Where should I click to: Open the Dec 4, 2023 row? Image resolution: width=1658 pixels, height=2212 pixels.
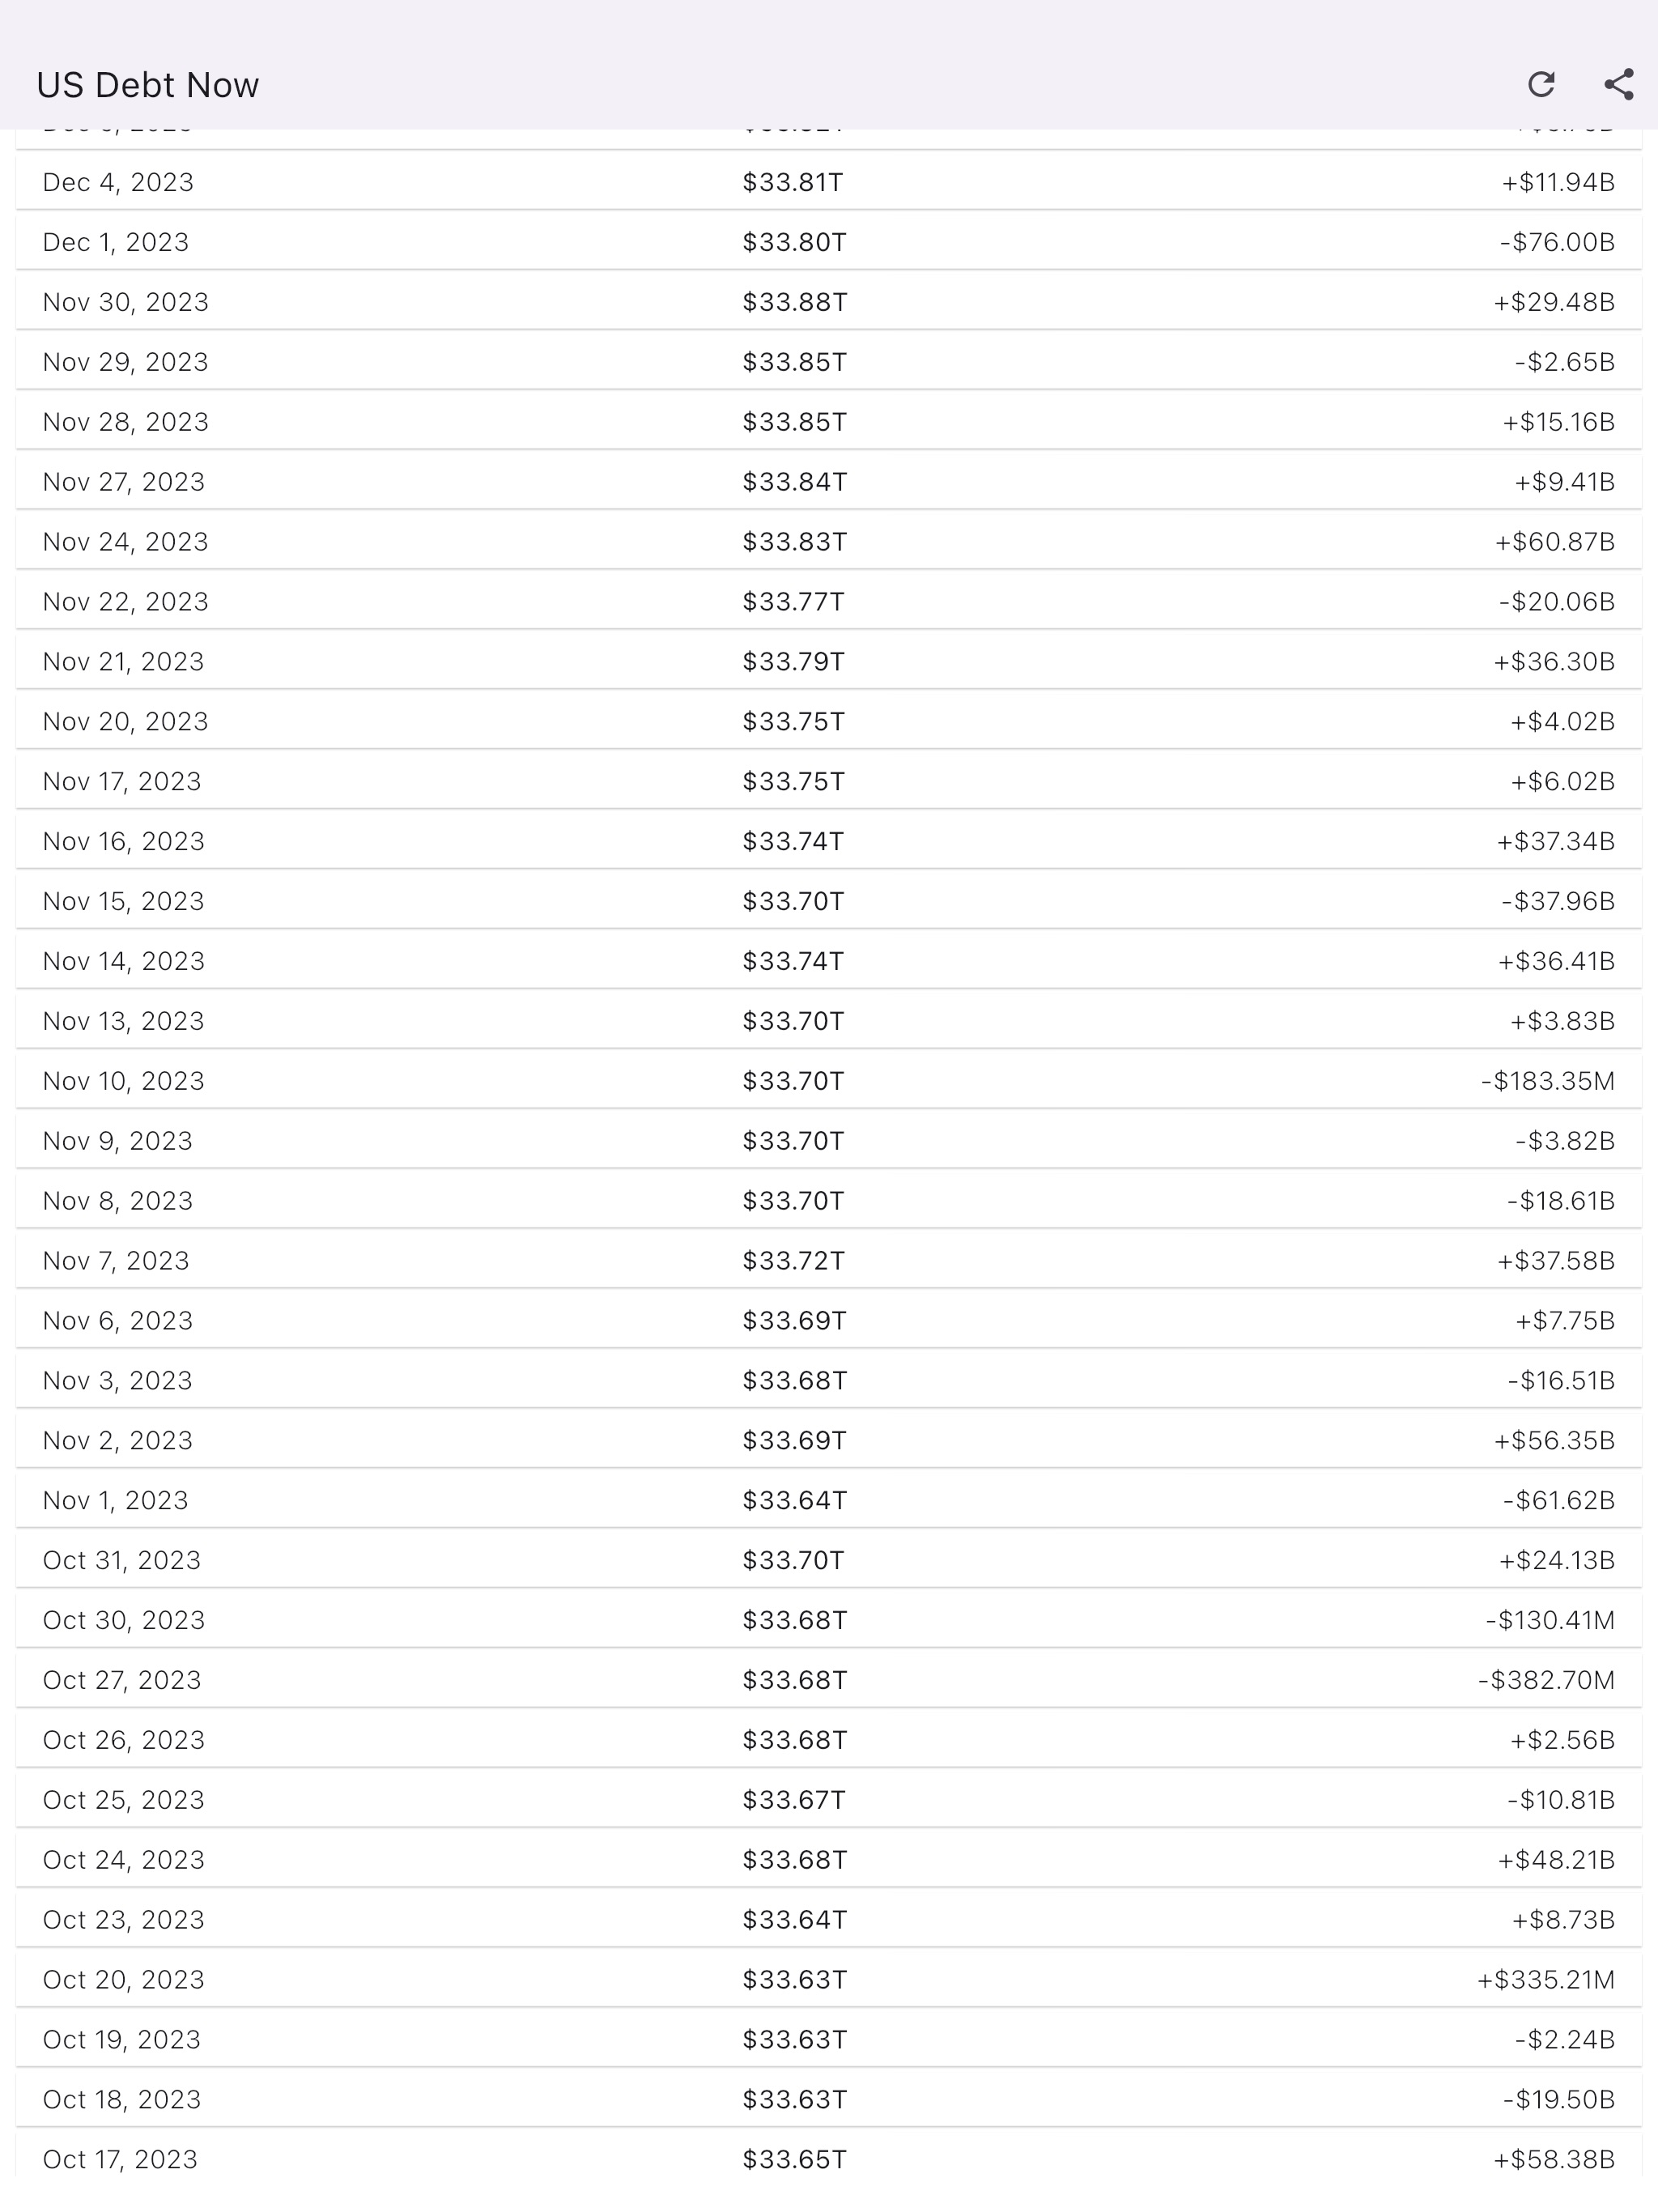(829, 182)
